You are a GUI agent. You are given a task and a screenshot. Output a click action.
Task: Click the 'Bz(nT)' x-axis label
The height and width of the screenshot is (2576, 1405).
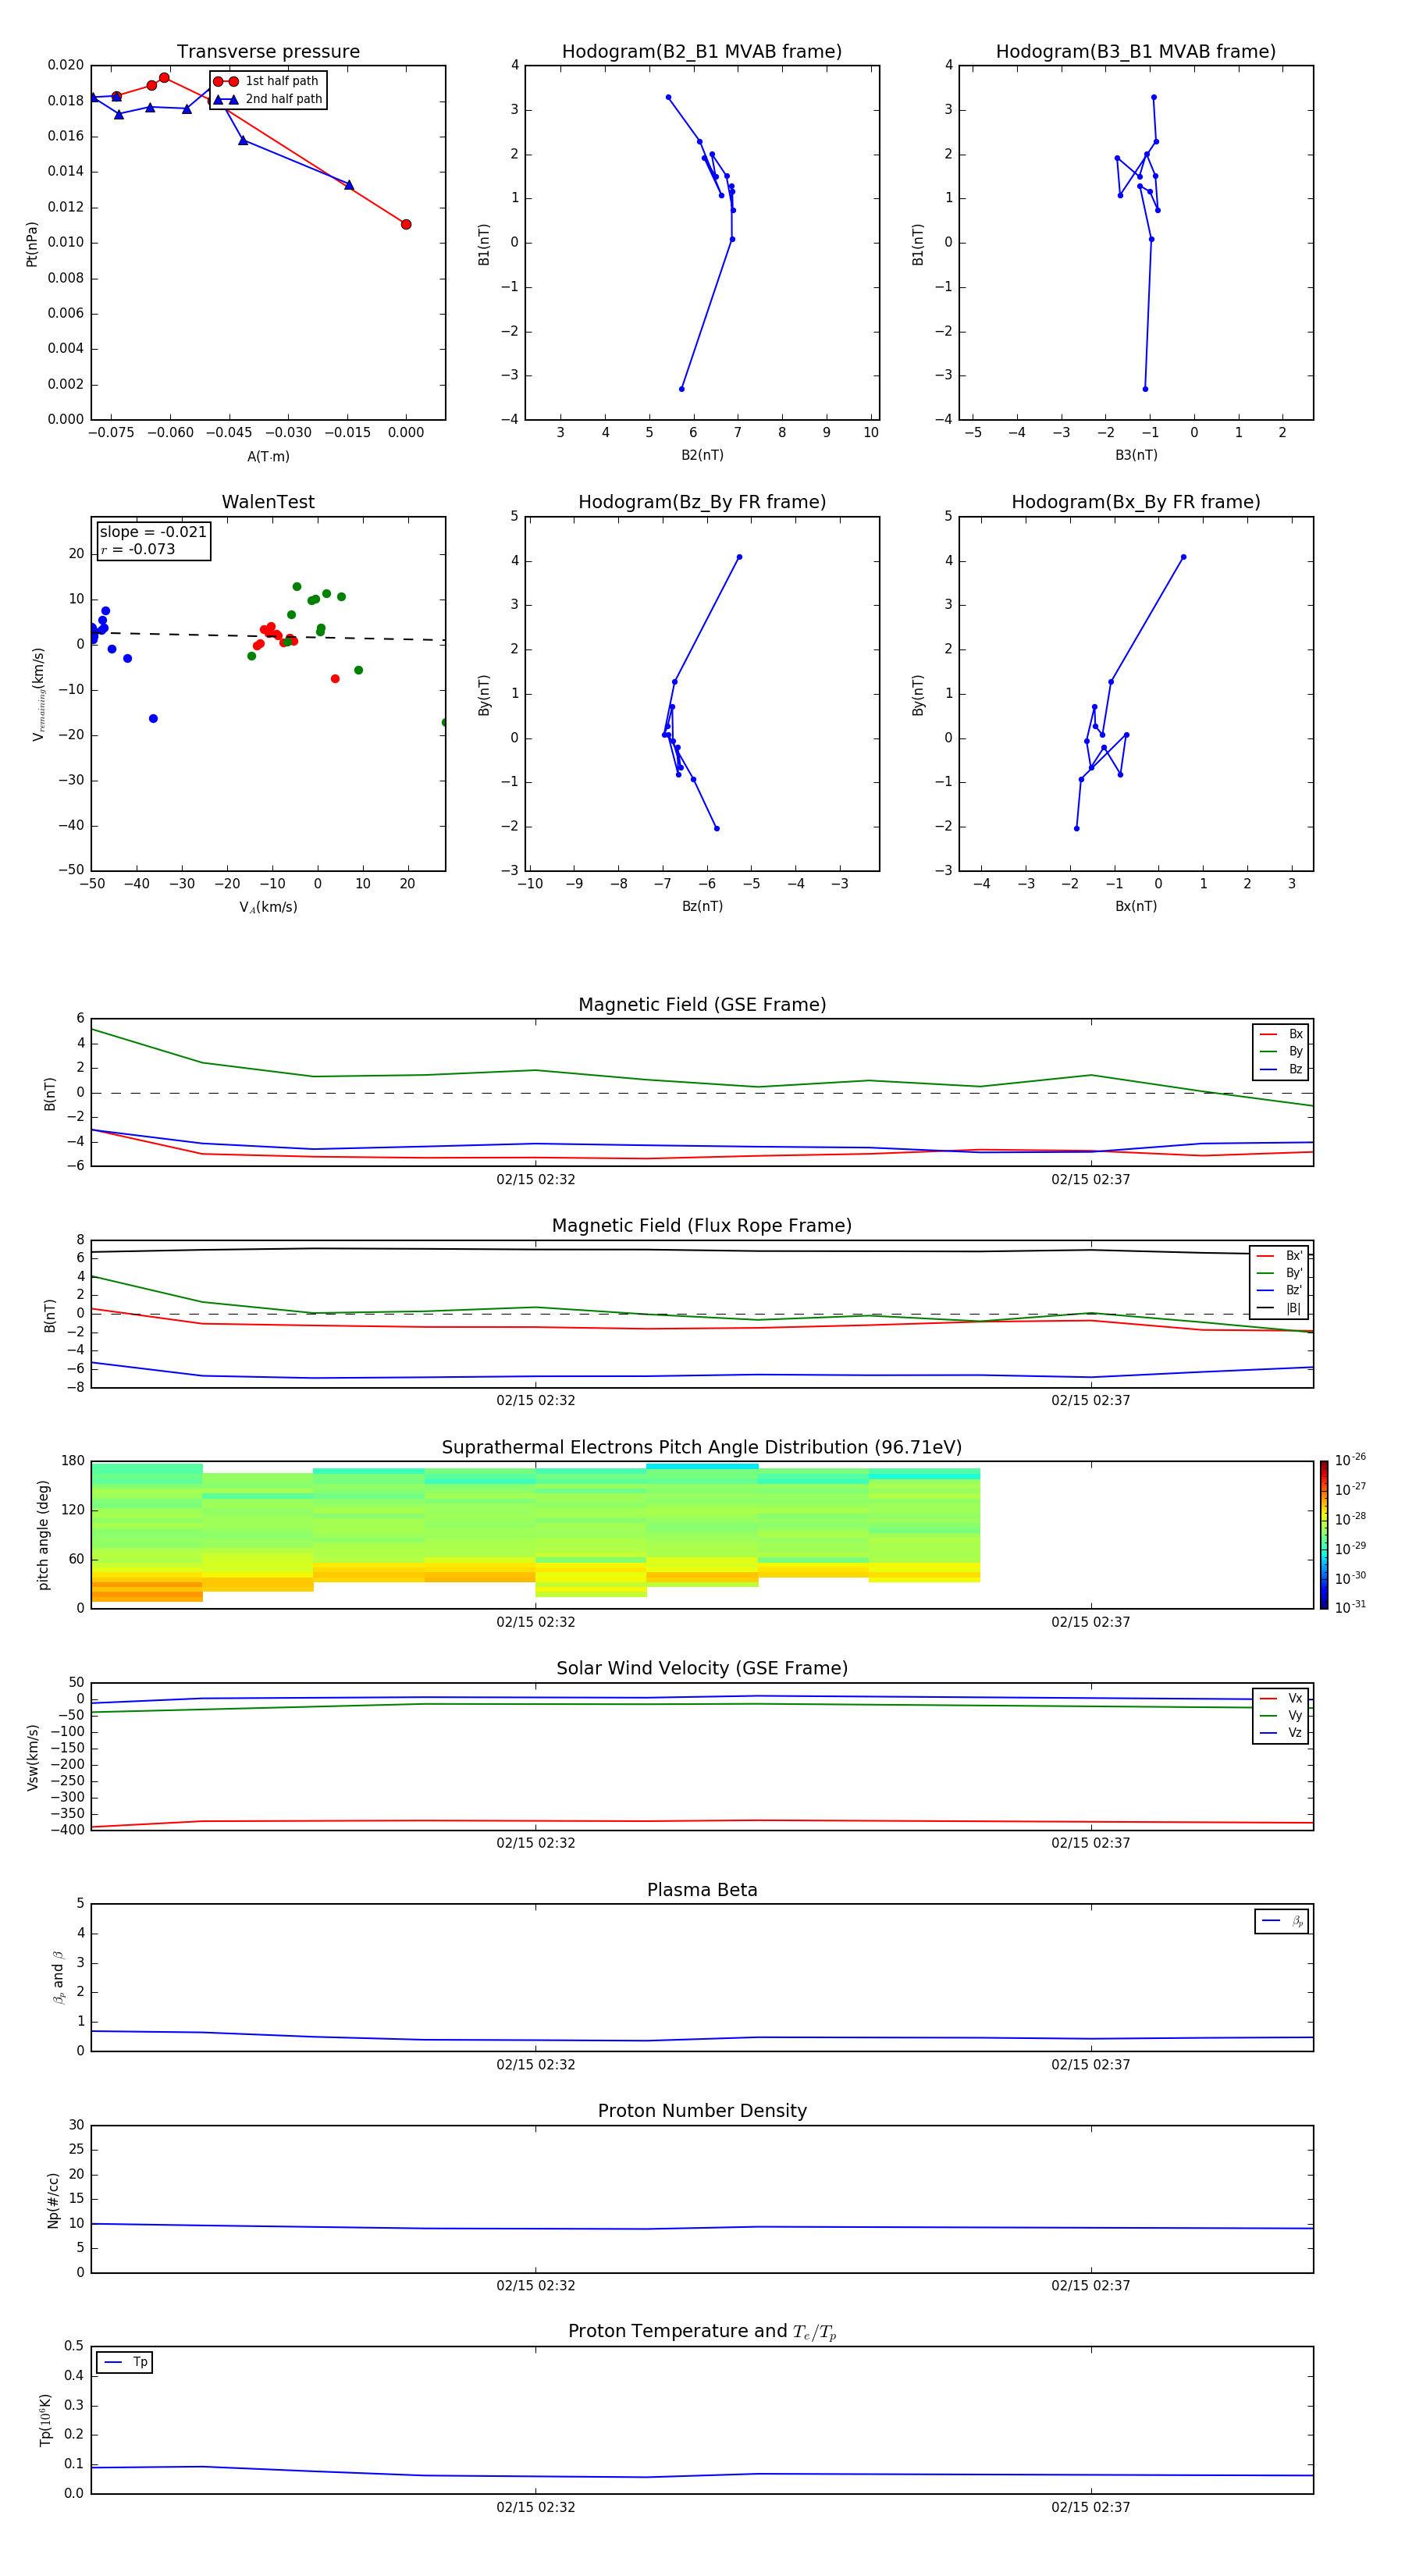[702, 906]
